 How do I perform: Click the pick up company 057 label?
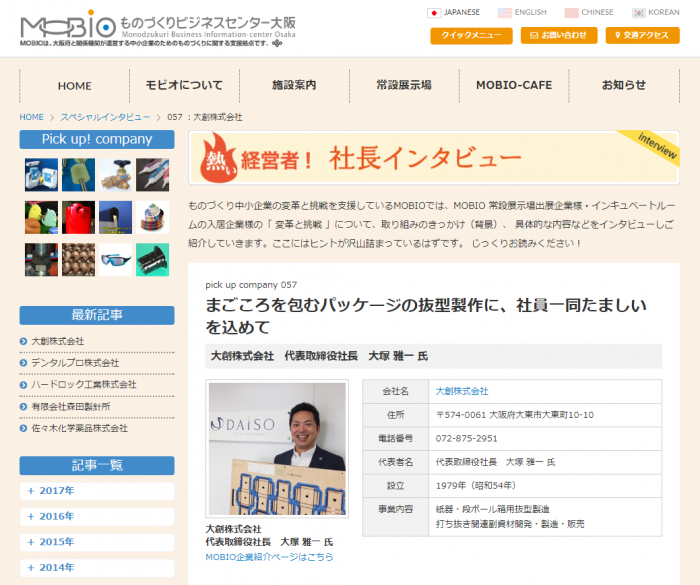pos(251,285)
